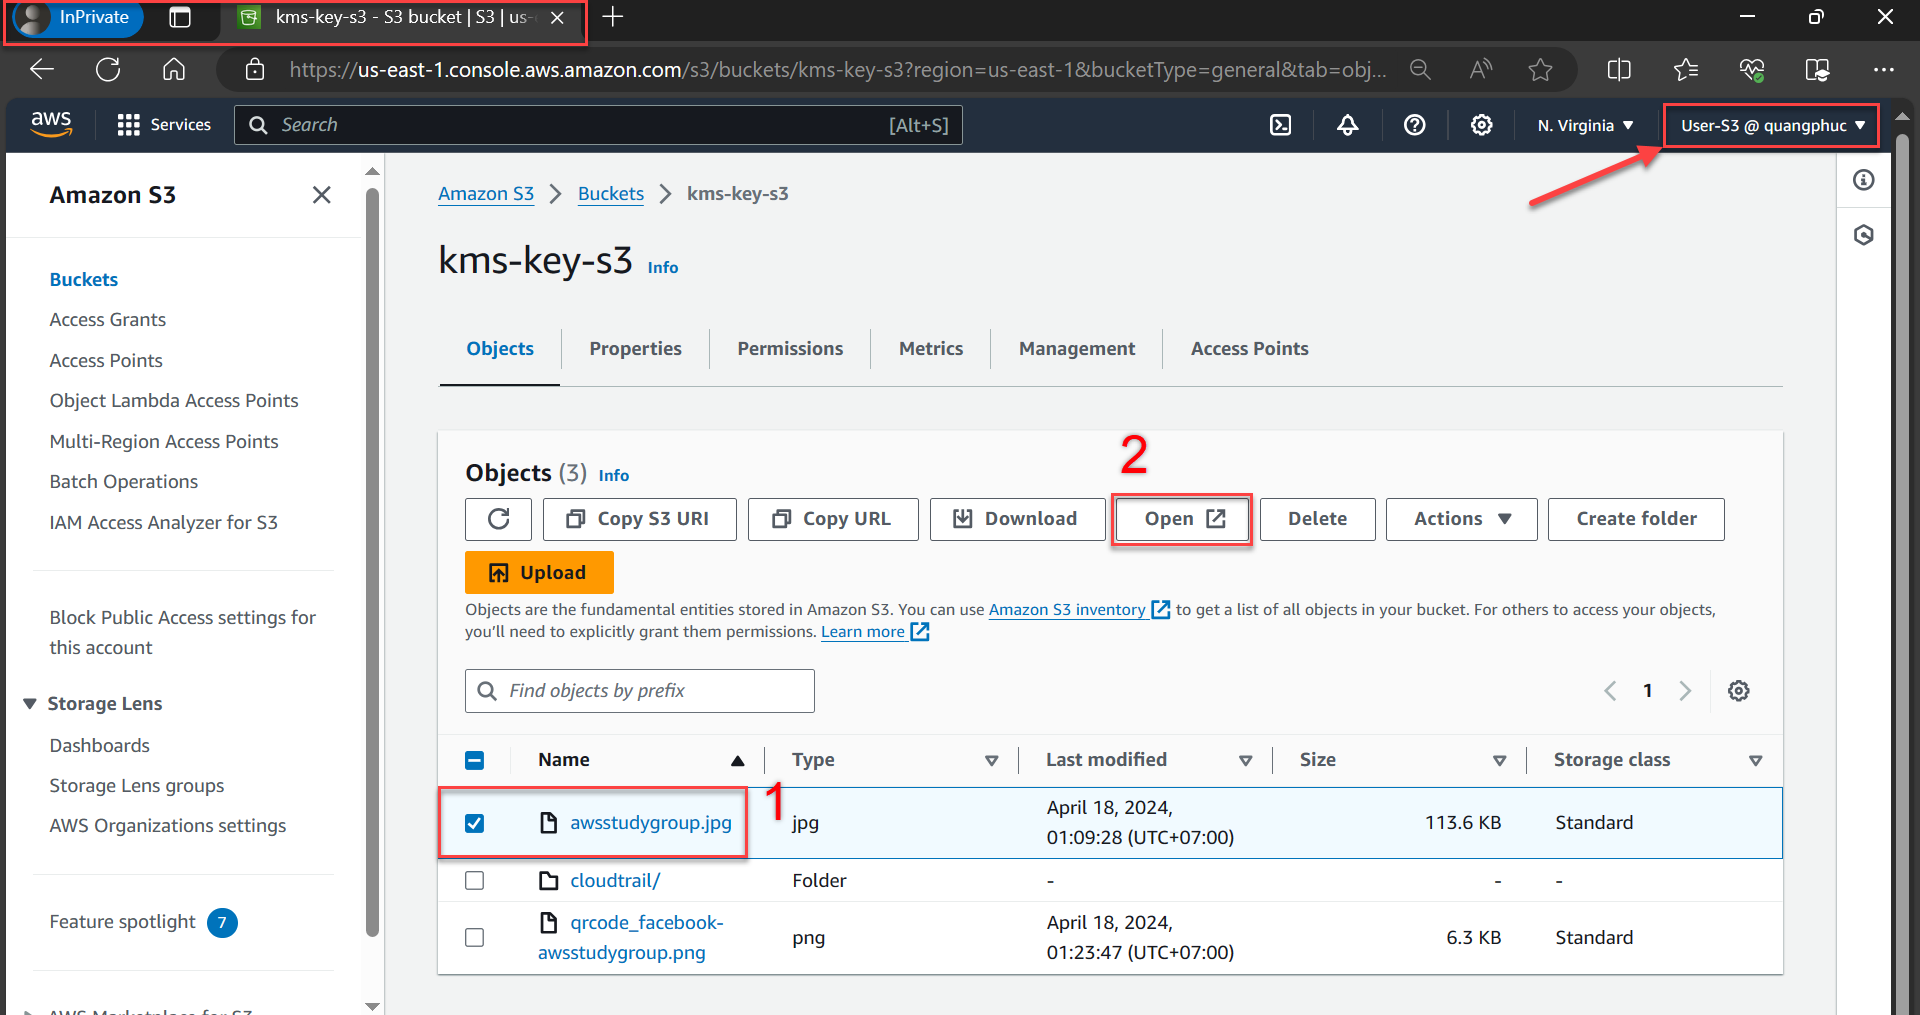Download the selected object
The width and height of the screenshot is (1920, 1015).
coord(1017,519)
